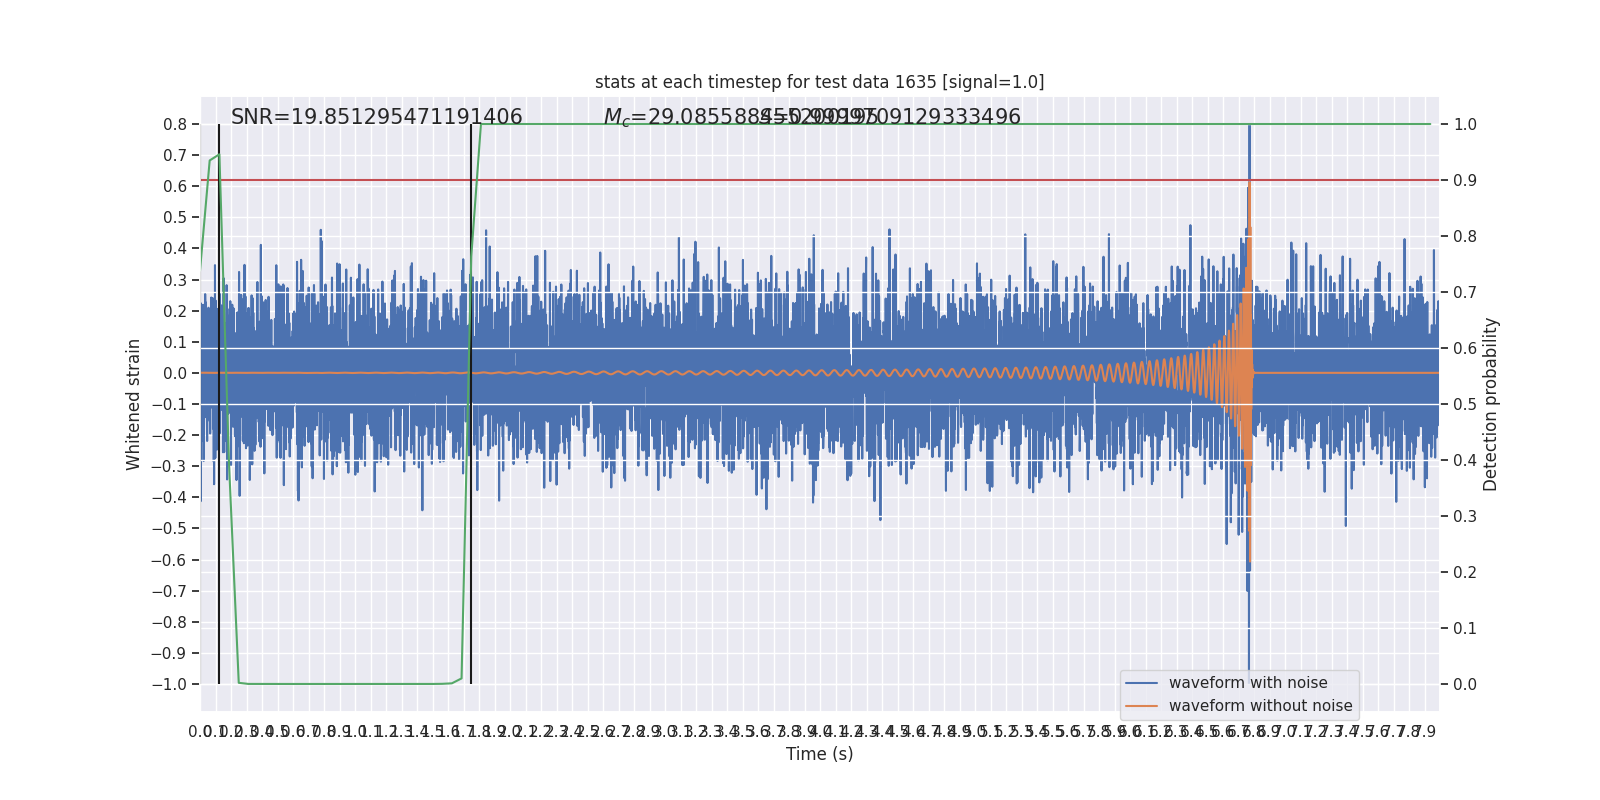Viewport: 1600px width, 800px height.
Task: Click the orange line swatch in legend
Action: [x=1141, y=706]
